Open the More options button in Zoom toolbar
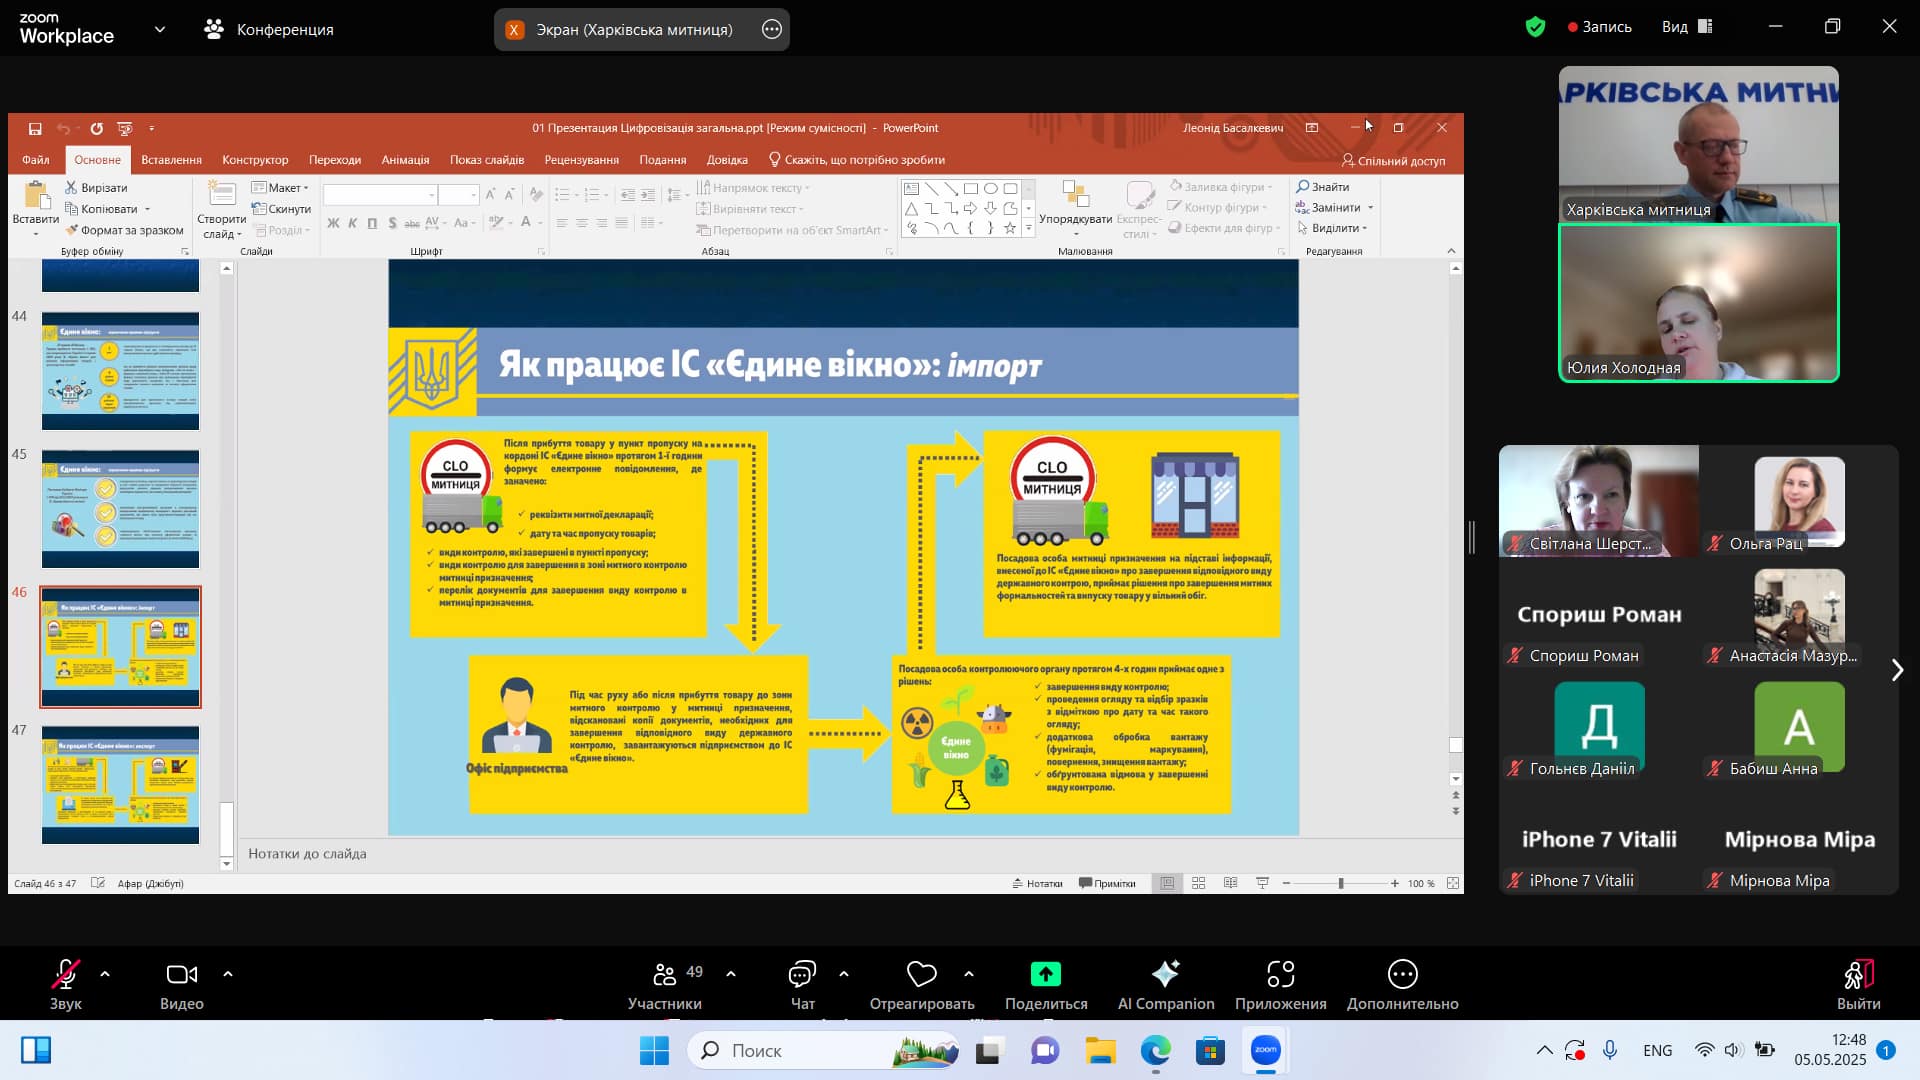This screenshot has width=1920, height=1080. click(x=1402, y=985)
